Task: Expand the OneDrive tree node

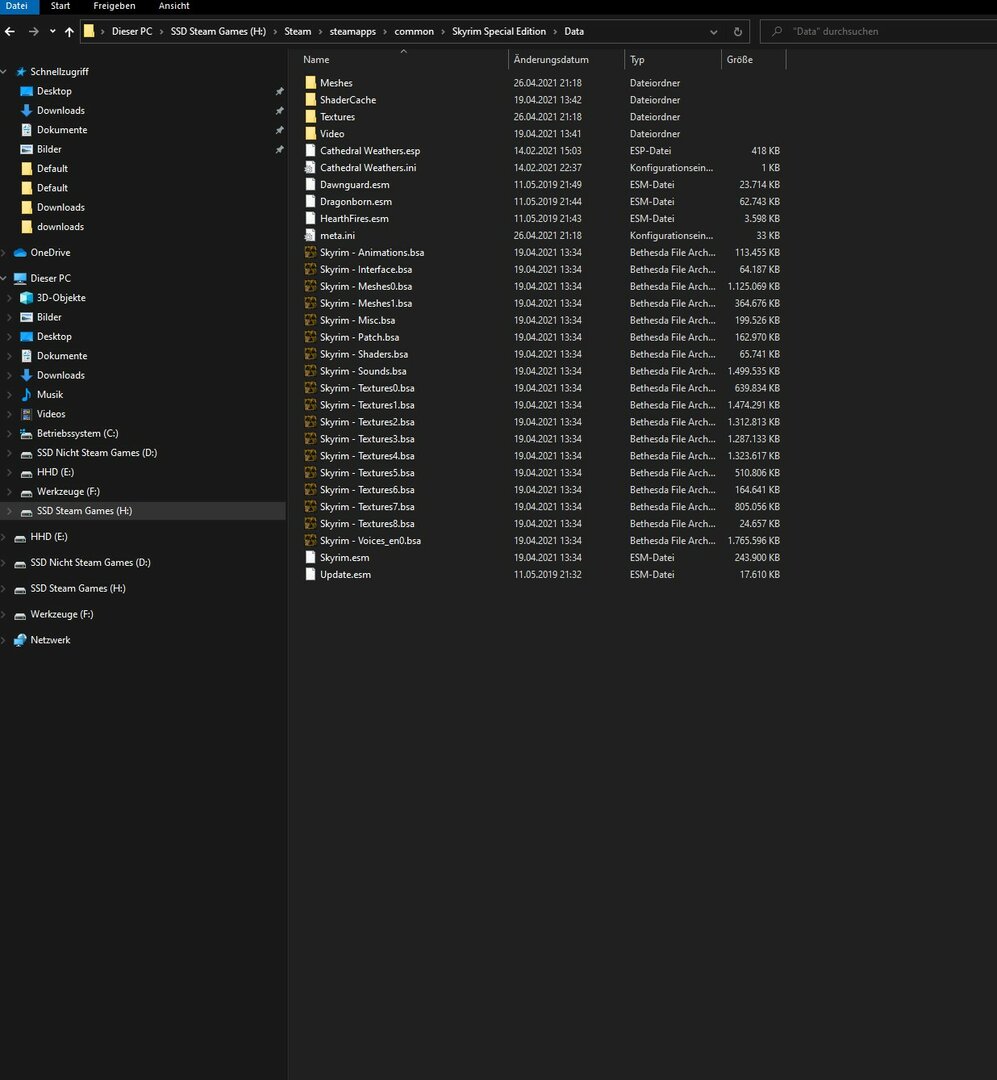Action: coord(4,253)
